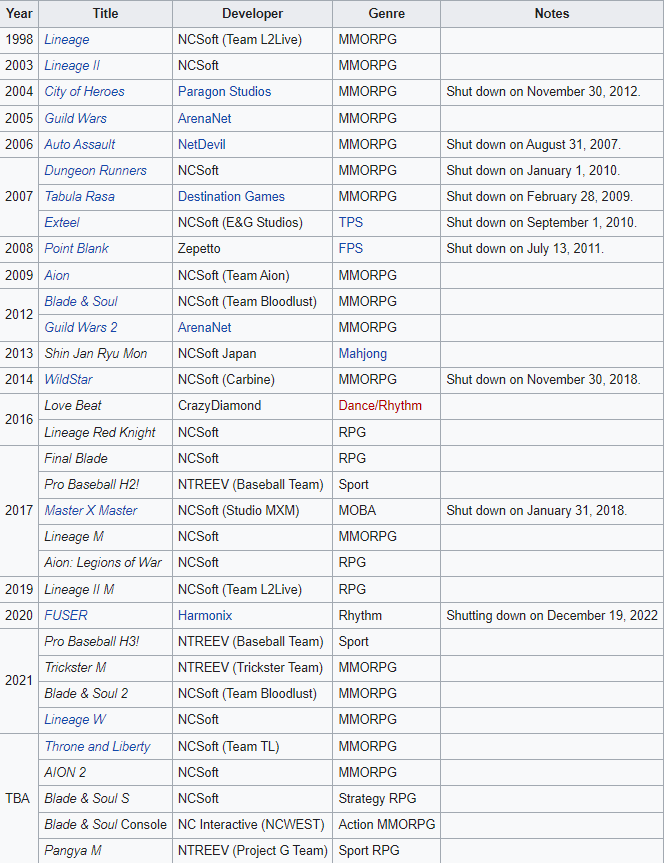This screenshot has height=863, width=665.
Task: Open the Guild Wars link
Action: [x=75, y=118]
